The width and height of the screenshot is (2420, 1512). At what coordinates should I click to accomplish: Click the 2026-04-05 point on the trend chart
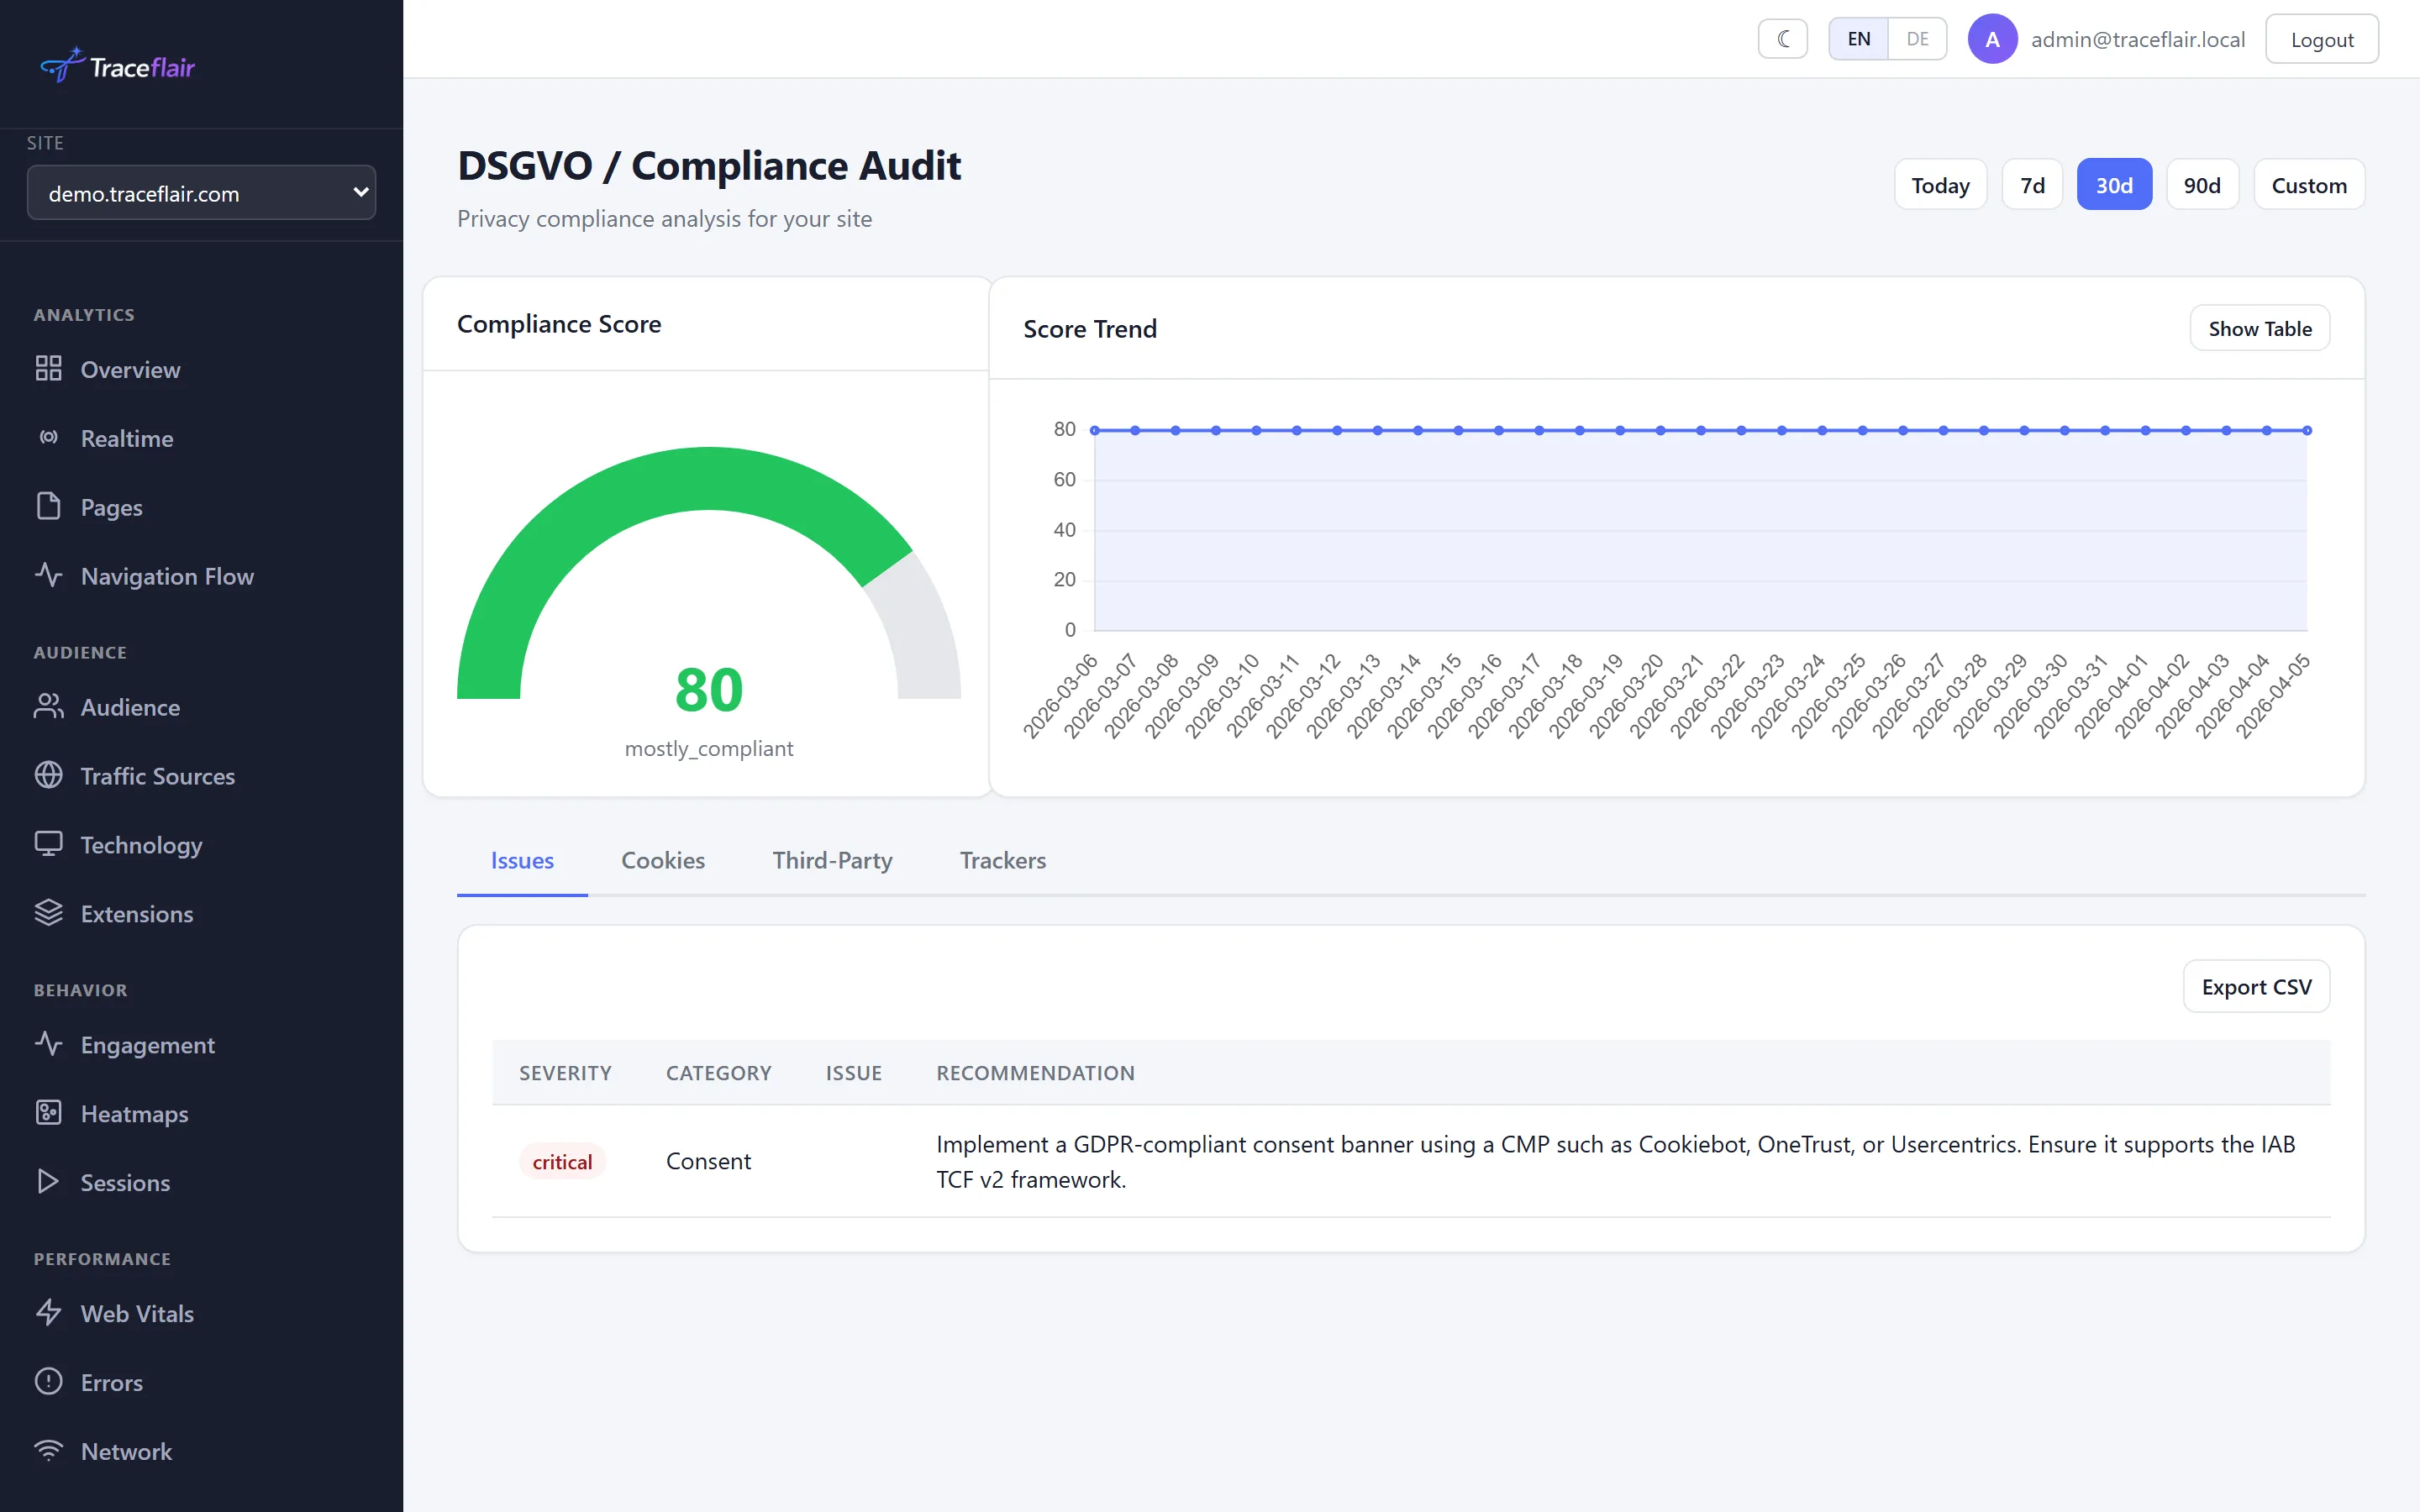coord(2307,430)
